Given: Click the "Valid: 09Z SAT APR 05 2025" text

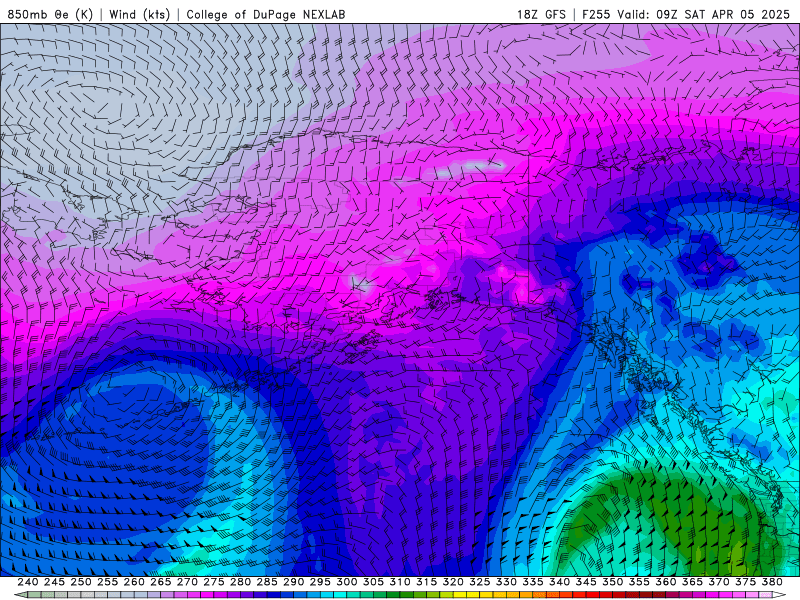Looking at the screenshot, I should (x=704, y=15).
